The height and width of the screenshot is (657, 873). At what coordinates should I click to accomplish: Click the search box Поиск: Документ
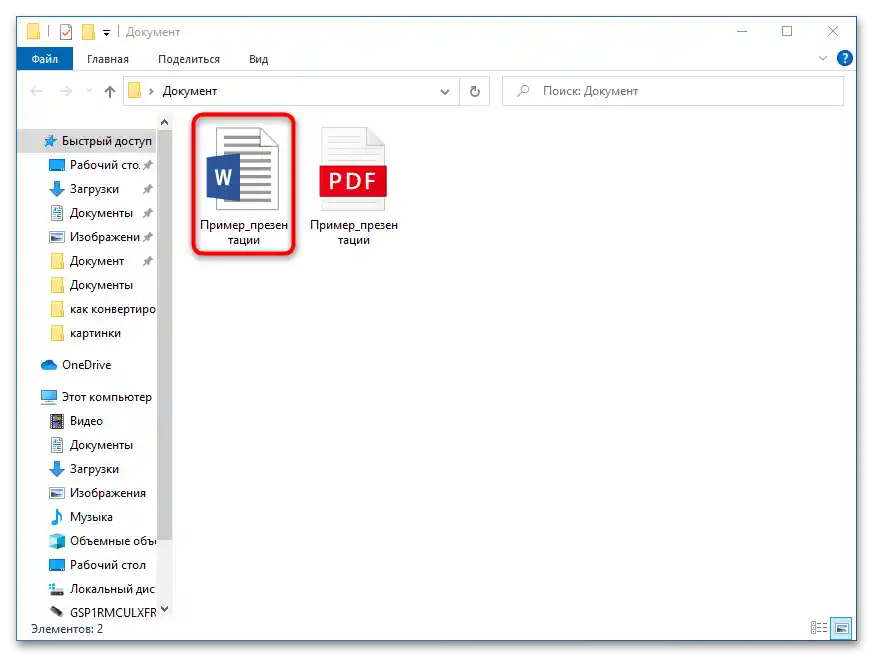pyautogui.click(x=673, y=91)
